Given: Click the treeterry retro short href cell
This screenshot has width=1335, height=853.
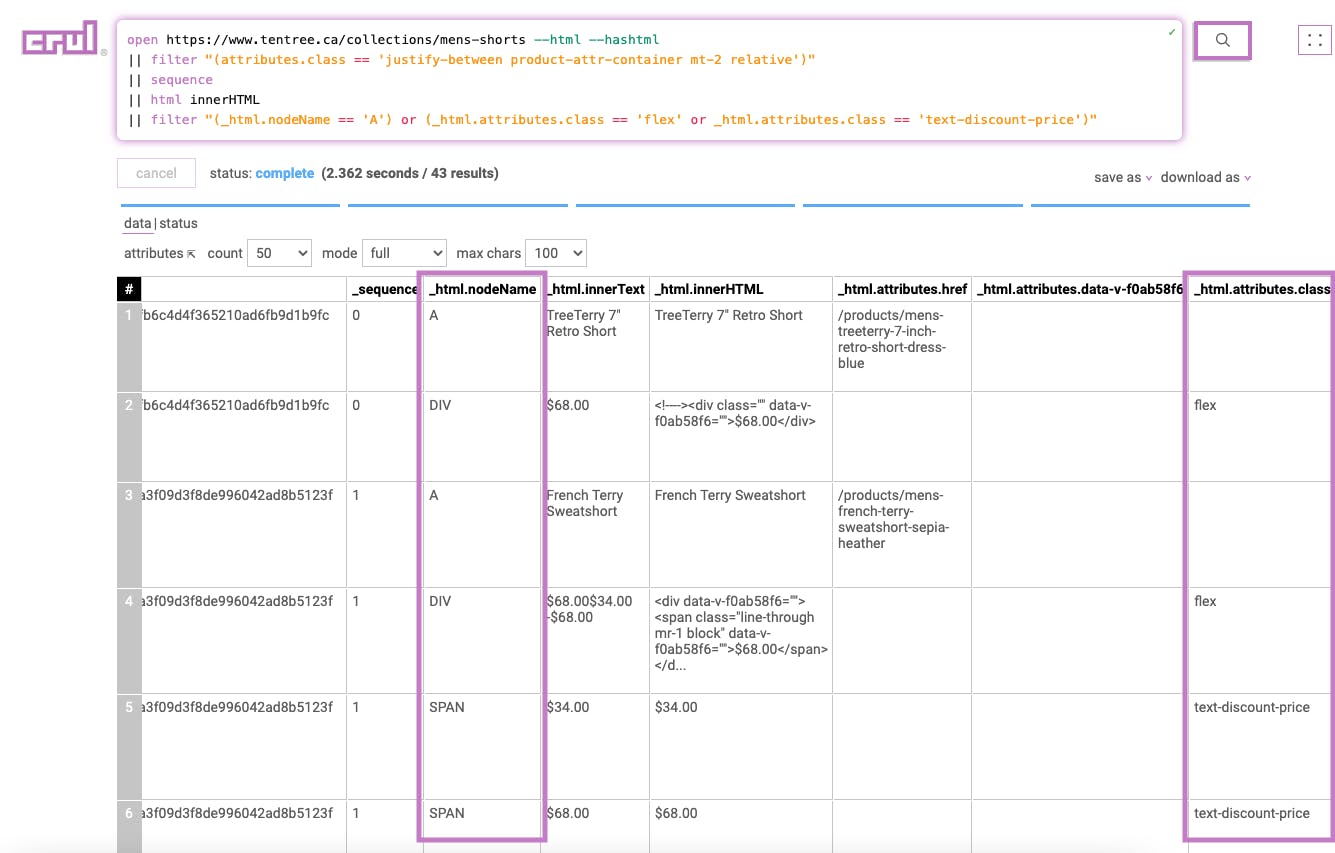Looking at the screenshot, I should click(902, 346).
